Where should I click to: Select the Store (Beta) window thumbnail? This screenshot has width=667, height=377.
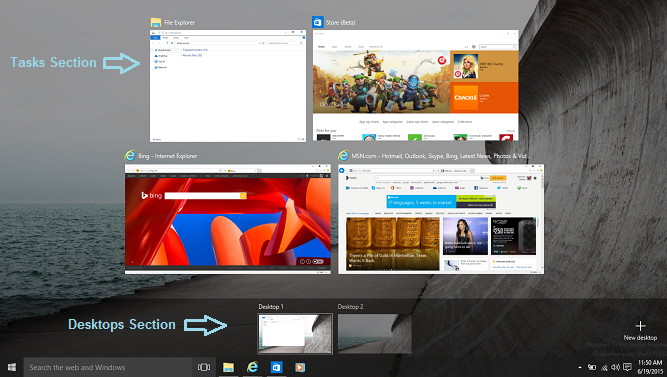tap(416, 85)
